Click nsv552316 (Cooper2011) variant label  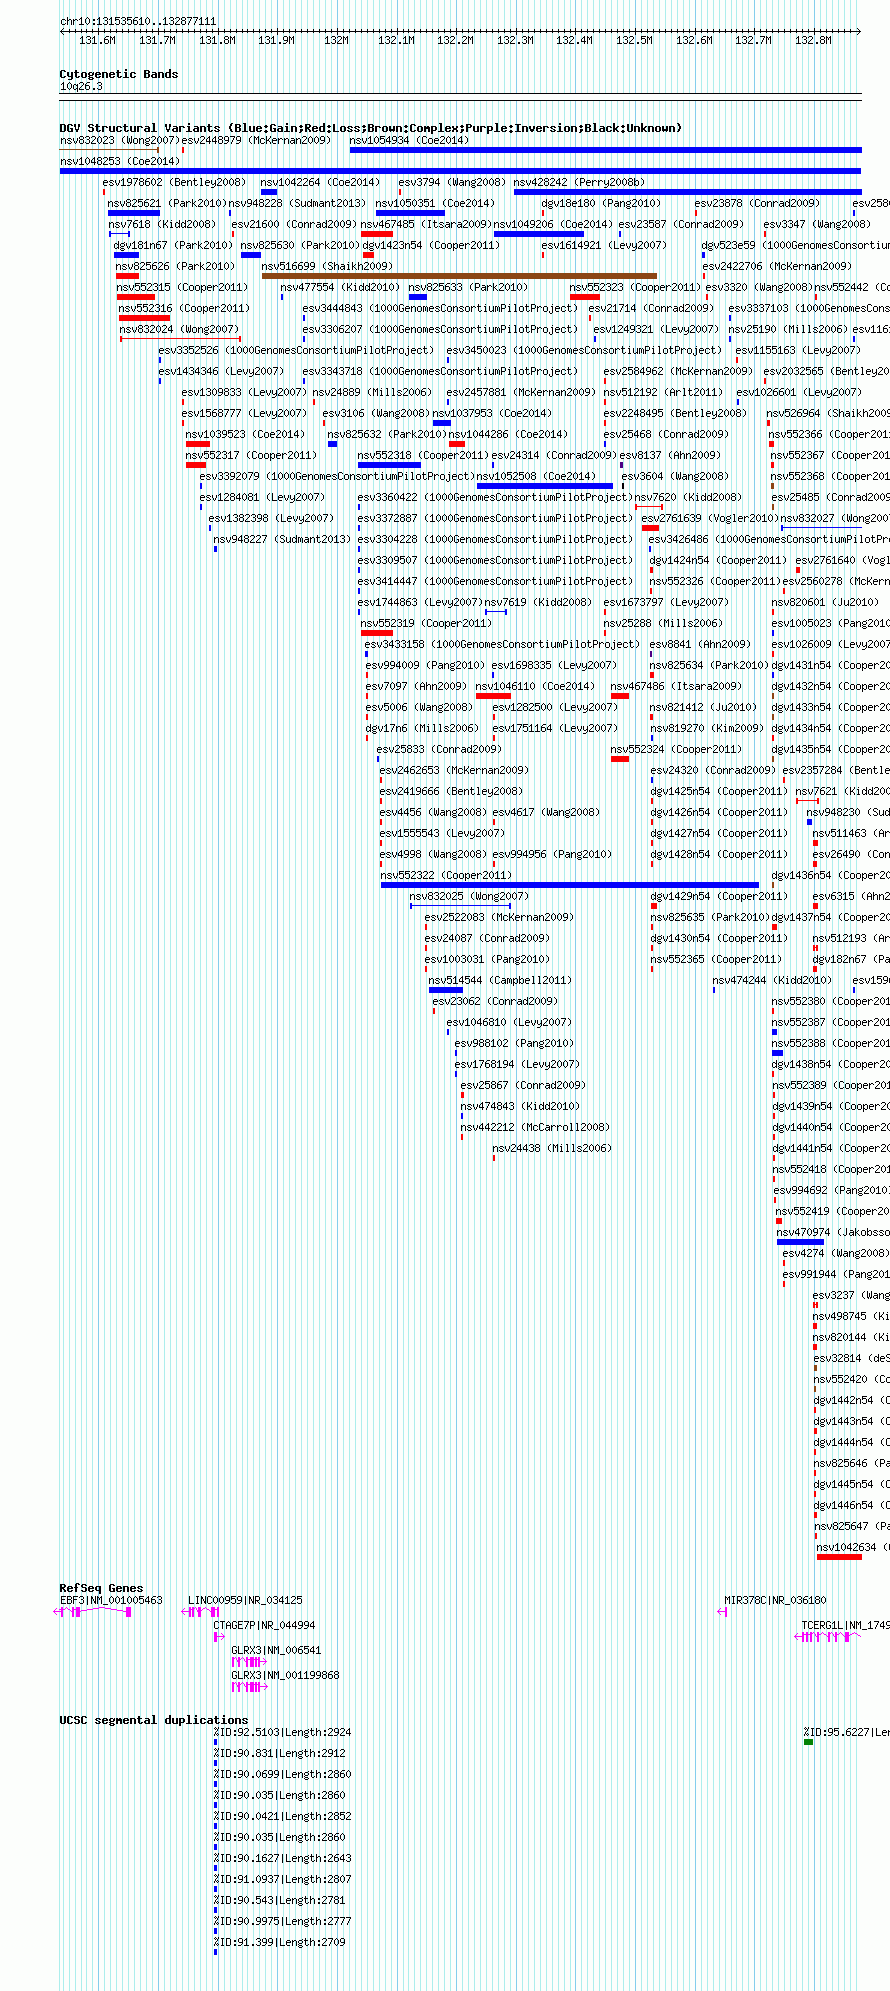(184, 308)
